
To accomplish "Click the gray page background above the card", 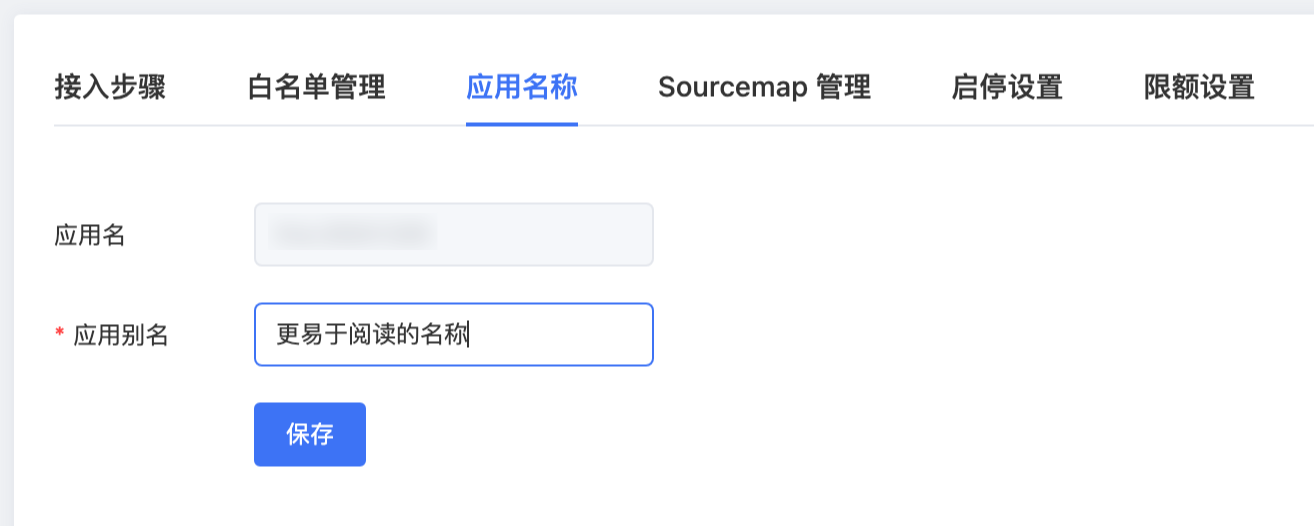I will [657, 6].
